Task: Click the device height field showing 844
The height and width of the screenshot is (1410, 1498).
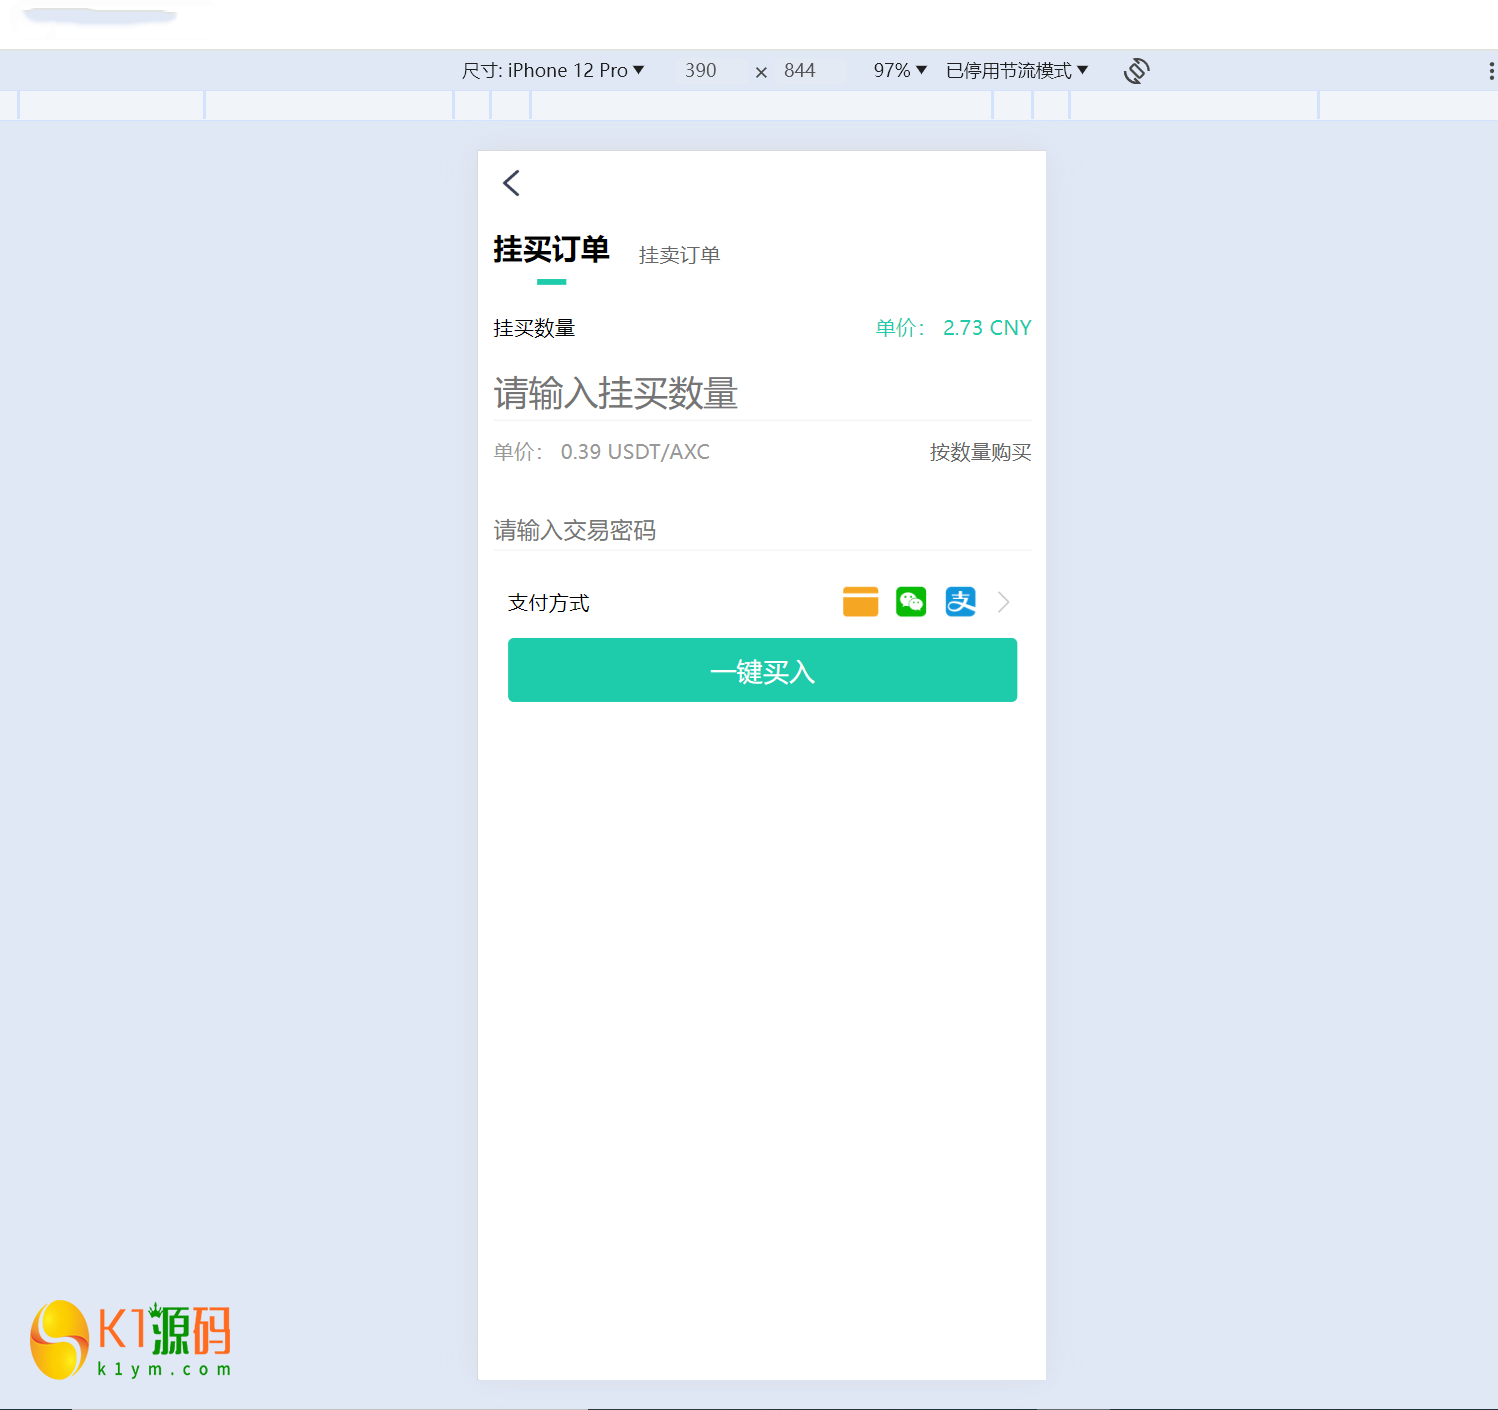Action: click(800, 71)
